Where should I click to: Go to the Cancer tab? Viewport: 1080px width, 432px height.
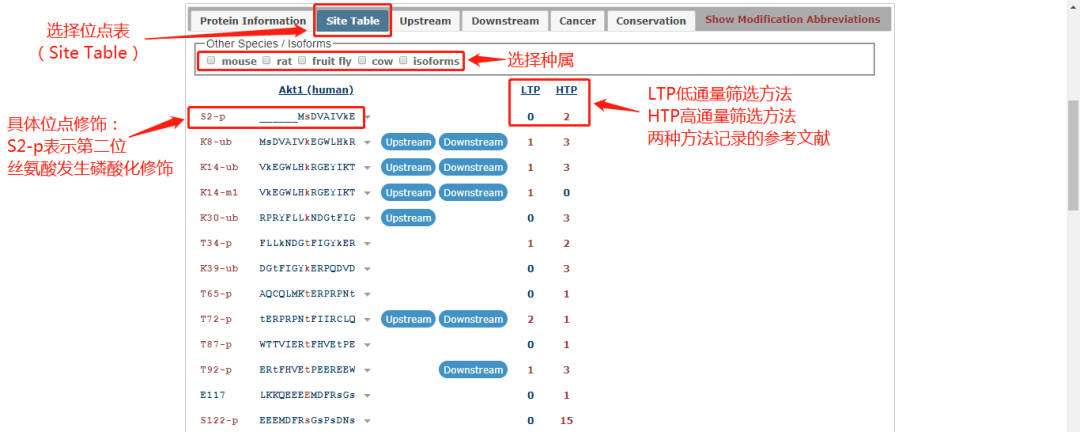(x=577, y=21)
